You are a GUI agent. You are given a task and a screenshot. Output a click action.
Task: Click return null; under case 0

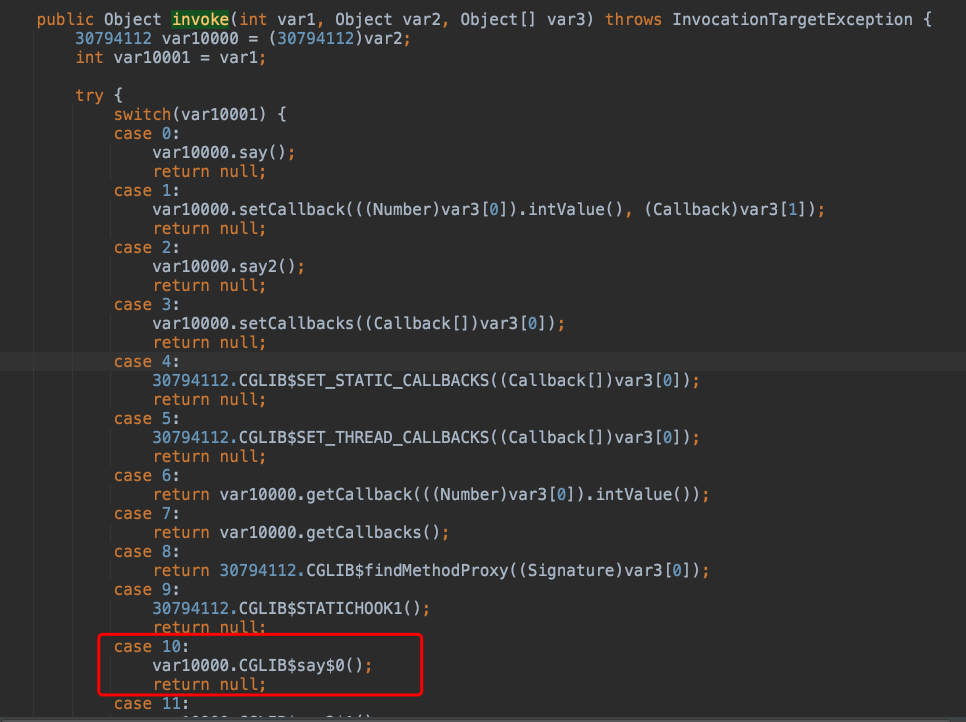(209, 172)
